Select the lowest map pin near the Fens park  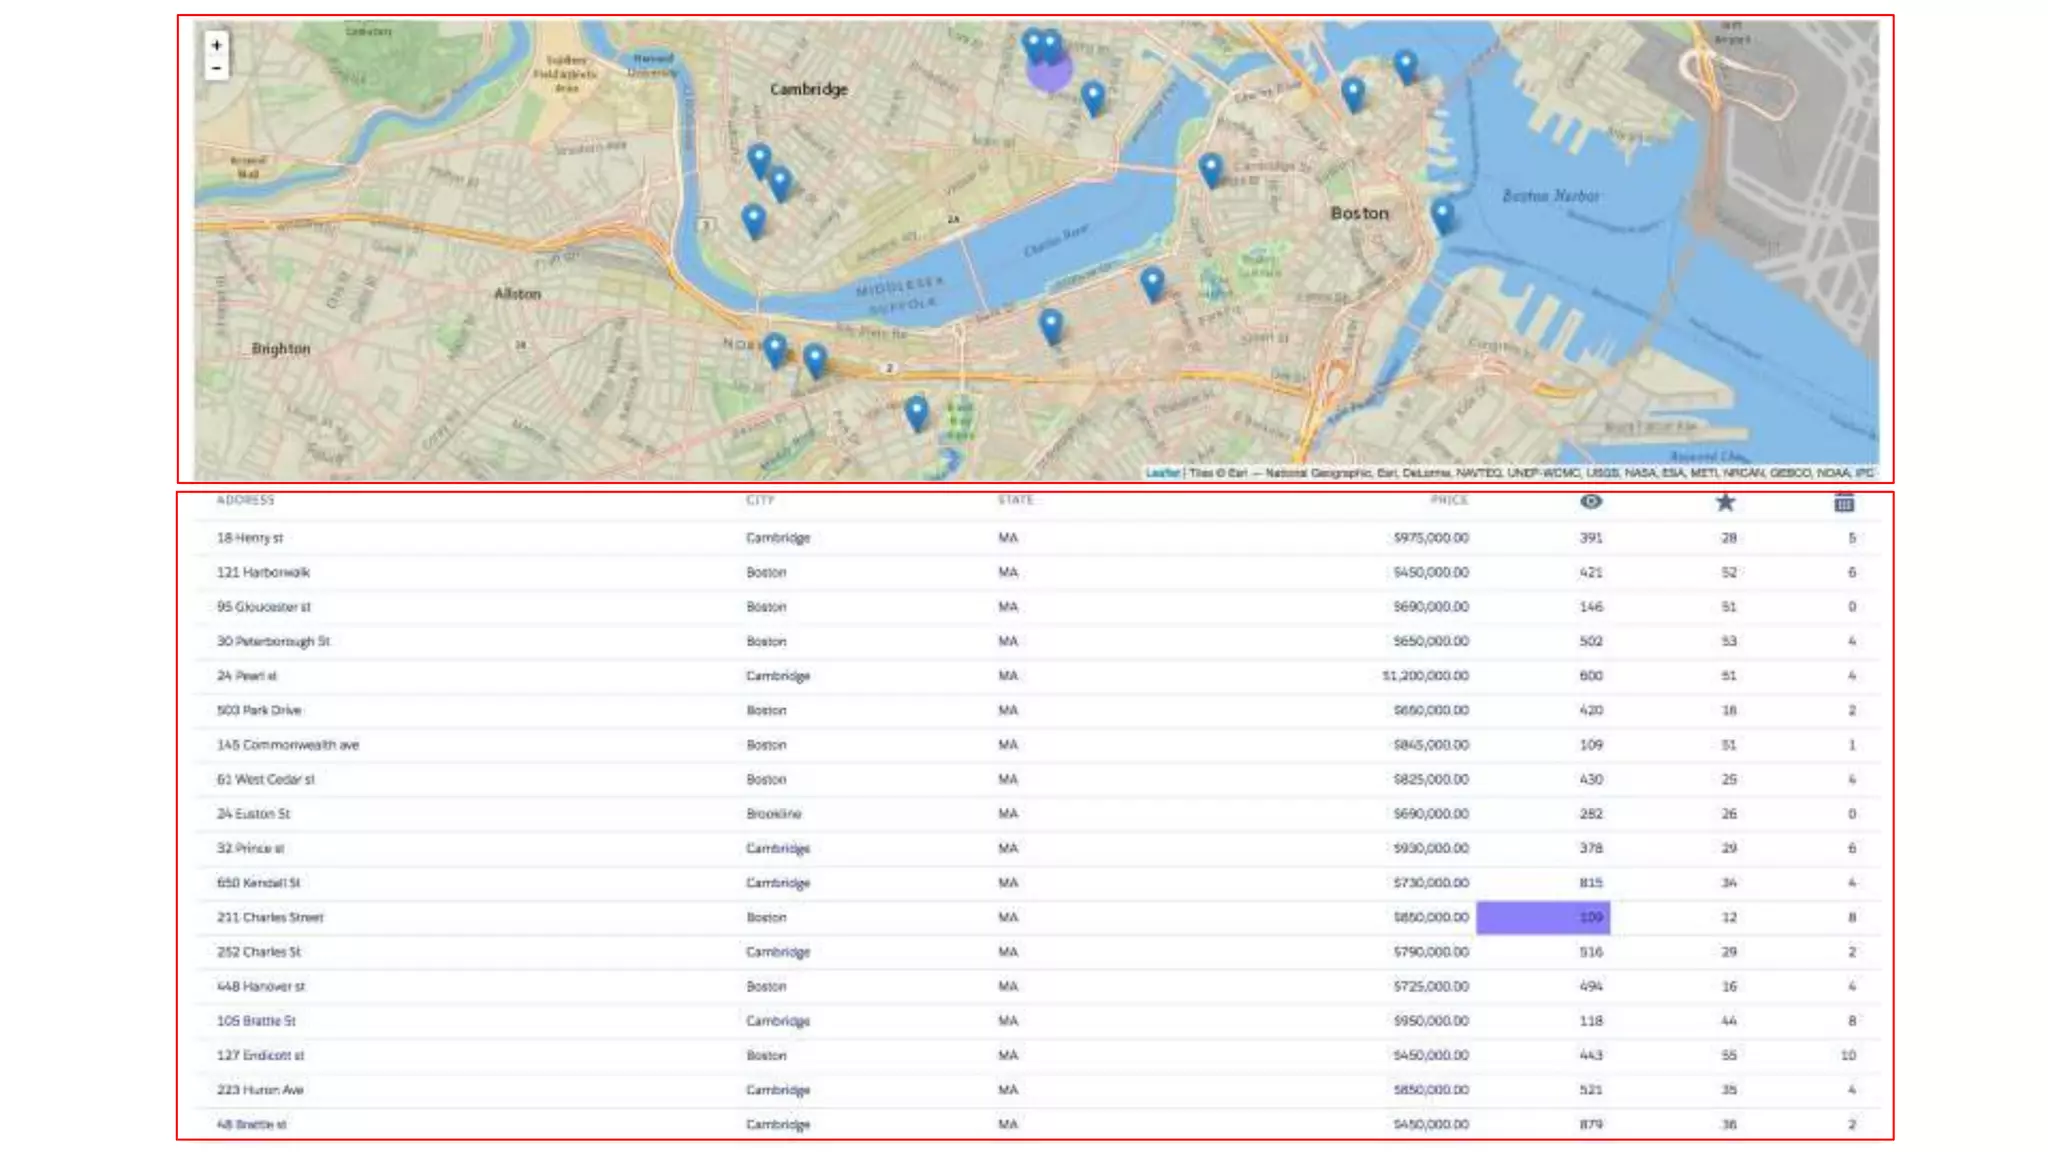(x=916, y=412)
